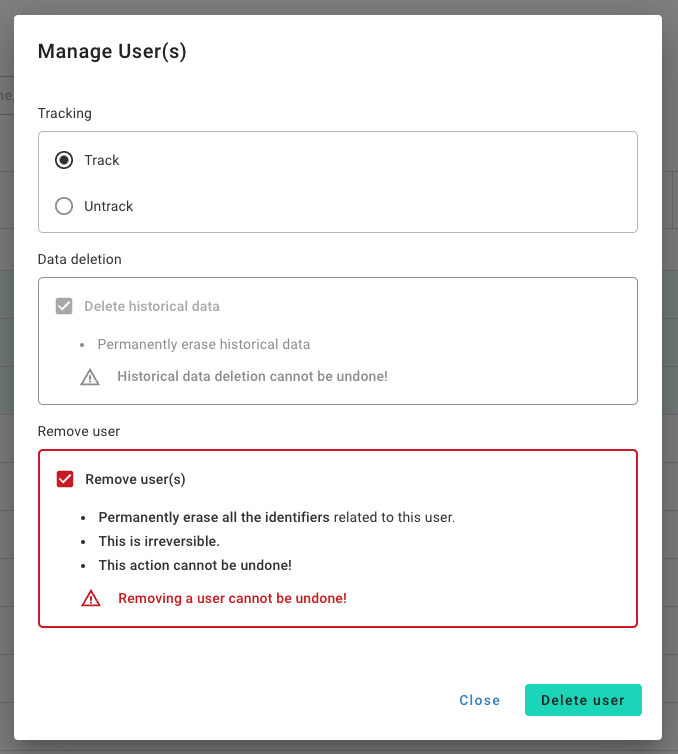This screenshot has width=678, height=754.
Task: Click the 'Delete historical data' label text
Action: point(152,306)
